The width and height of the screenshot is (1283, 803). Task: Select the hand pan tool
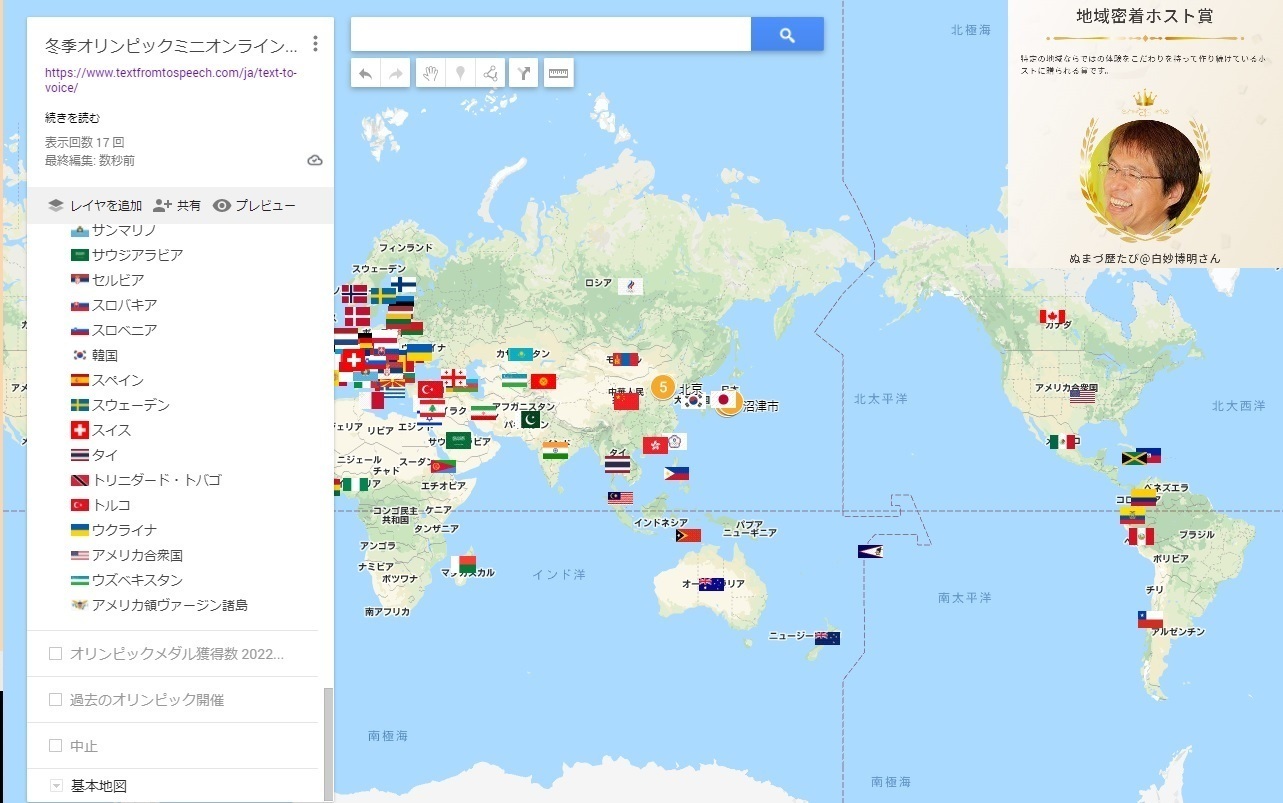(429, 73)
